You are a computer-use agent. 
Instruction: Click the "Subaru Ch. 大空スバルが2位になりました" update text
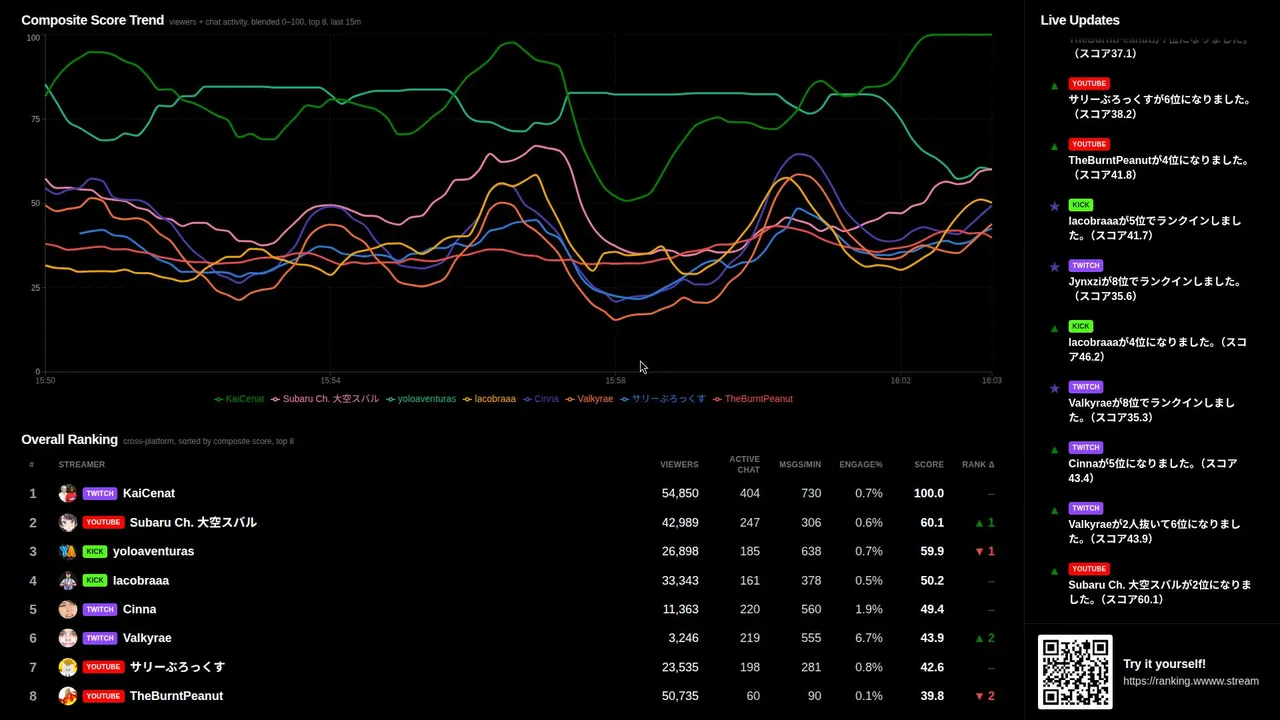tap(1160, 592)
